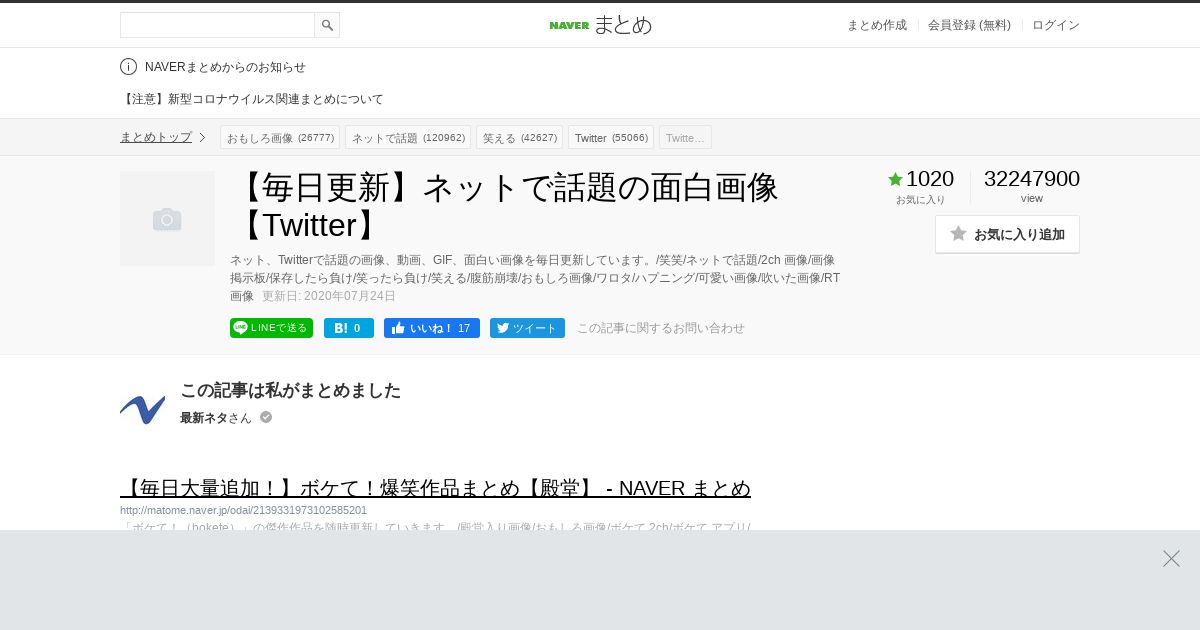Open NAVERまとめからのお知らせ heading
This screenshot has width=1200, height=630.
coord(225,67)
